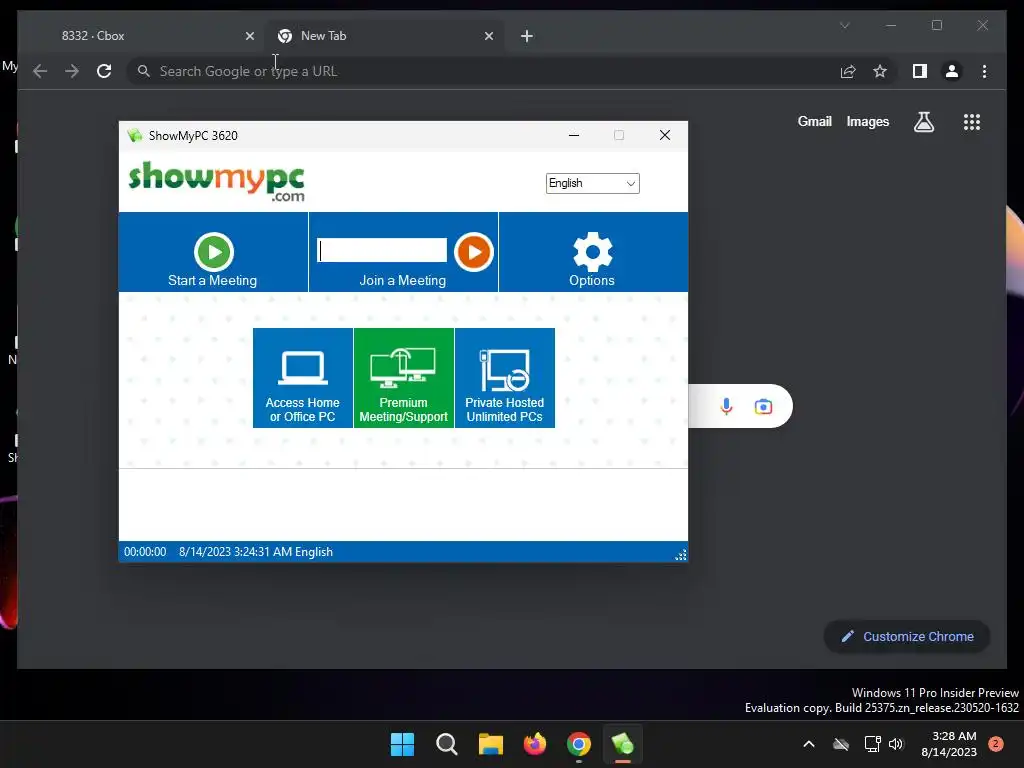Select ShowMyPC in the taskbar
This screenshot has height=768, width=1024.
[623, 744]
